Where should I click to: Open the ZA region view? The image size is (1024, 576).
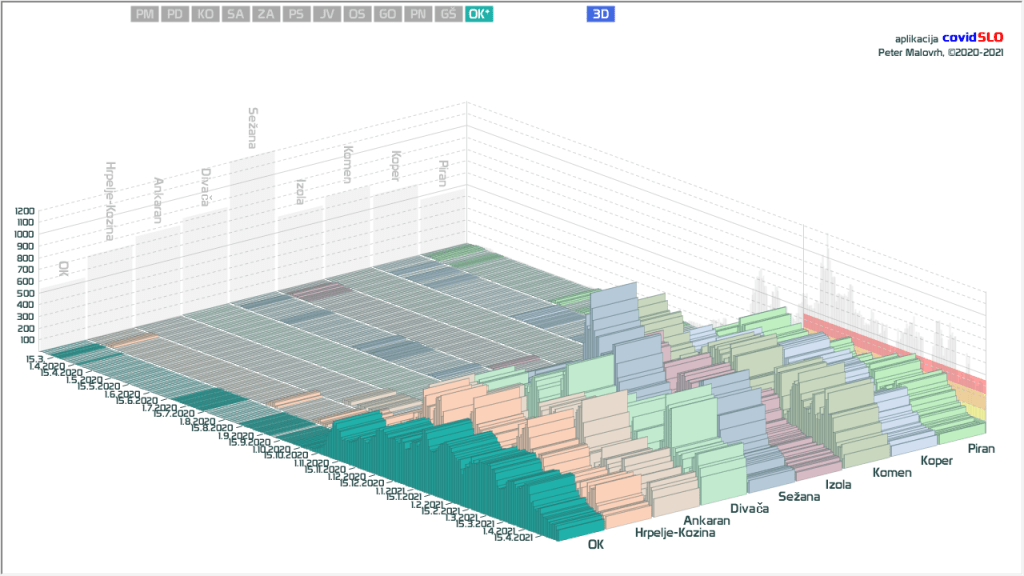point(265,14)
